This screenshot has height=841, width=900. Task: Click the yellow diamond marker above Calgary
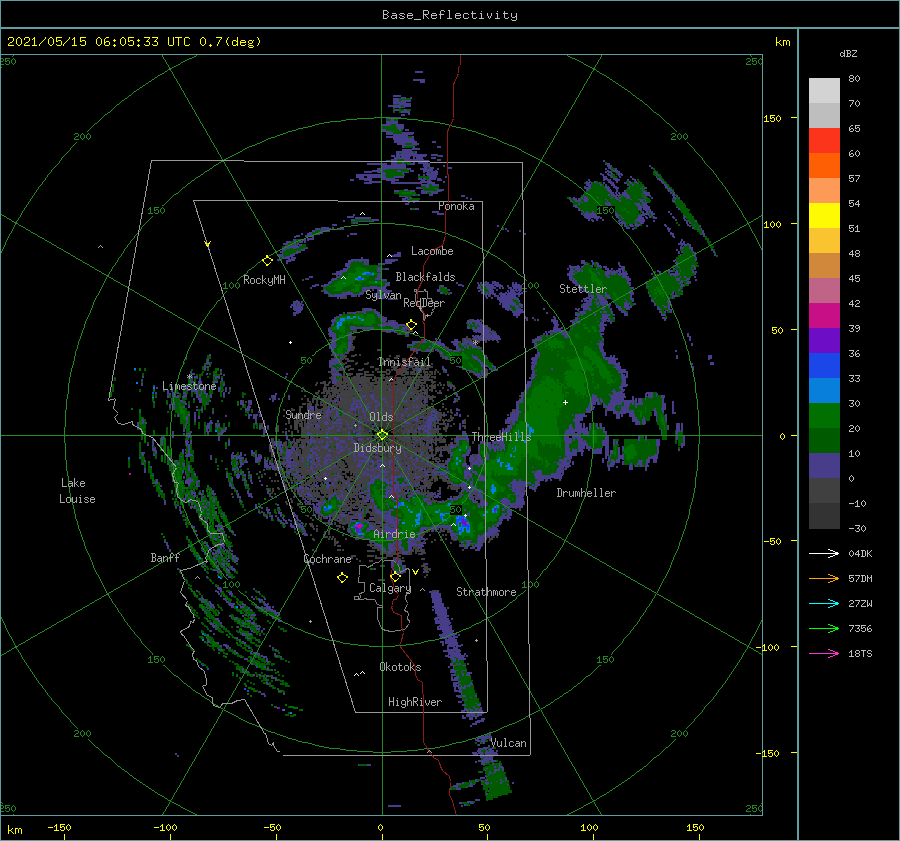[395, 576]
